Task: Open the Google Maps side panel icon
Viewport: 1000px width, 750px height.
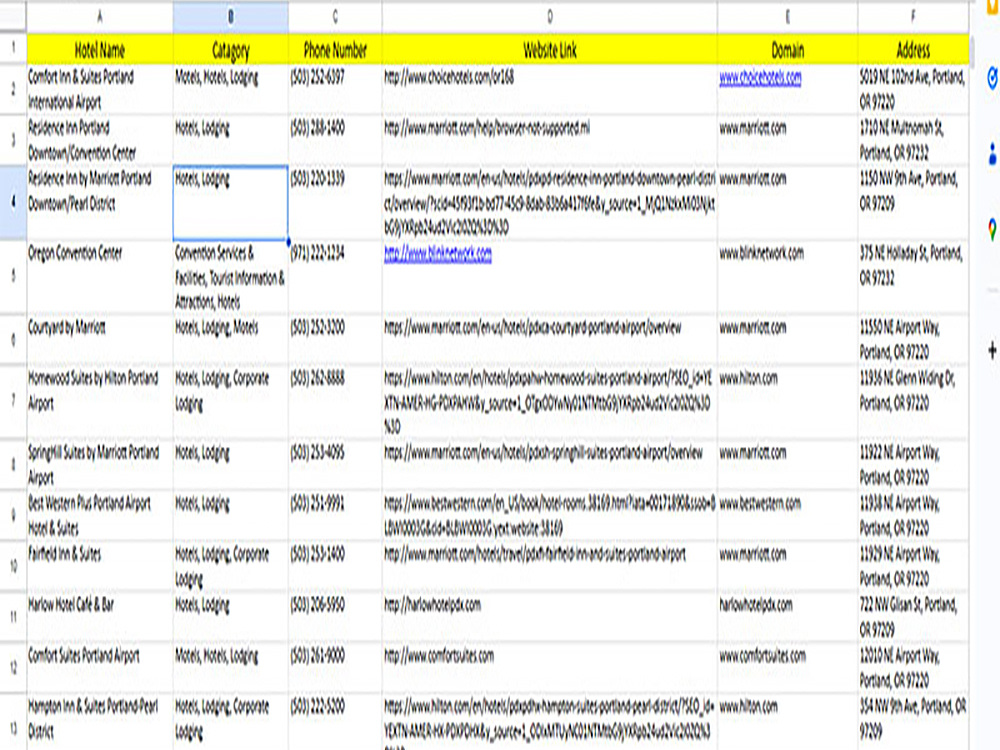Action: [x=992, y=229]
